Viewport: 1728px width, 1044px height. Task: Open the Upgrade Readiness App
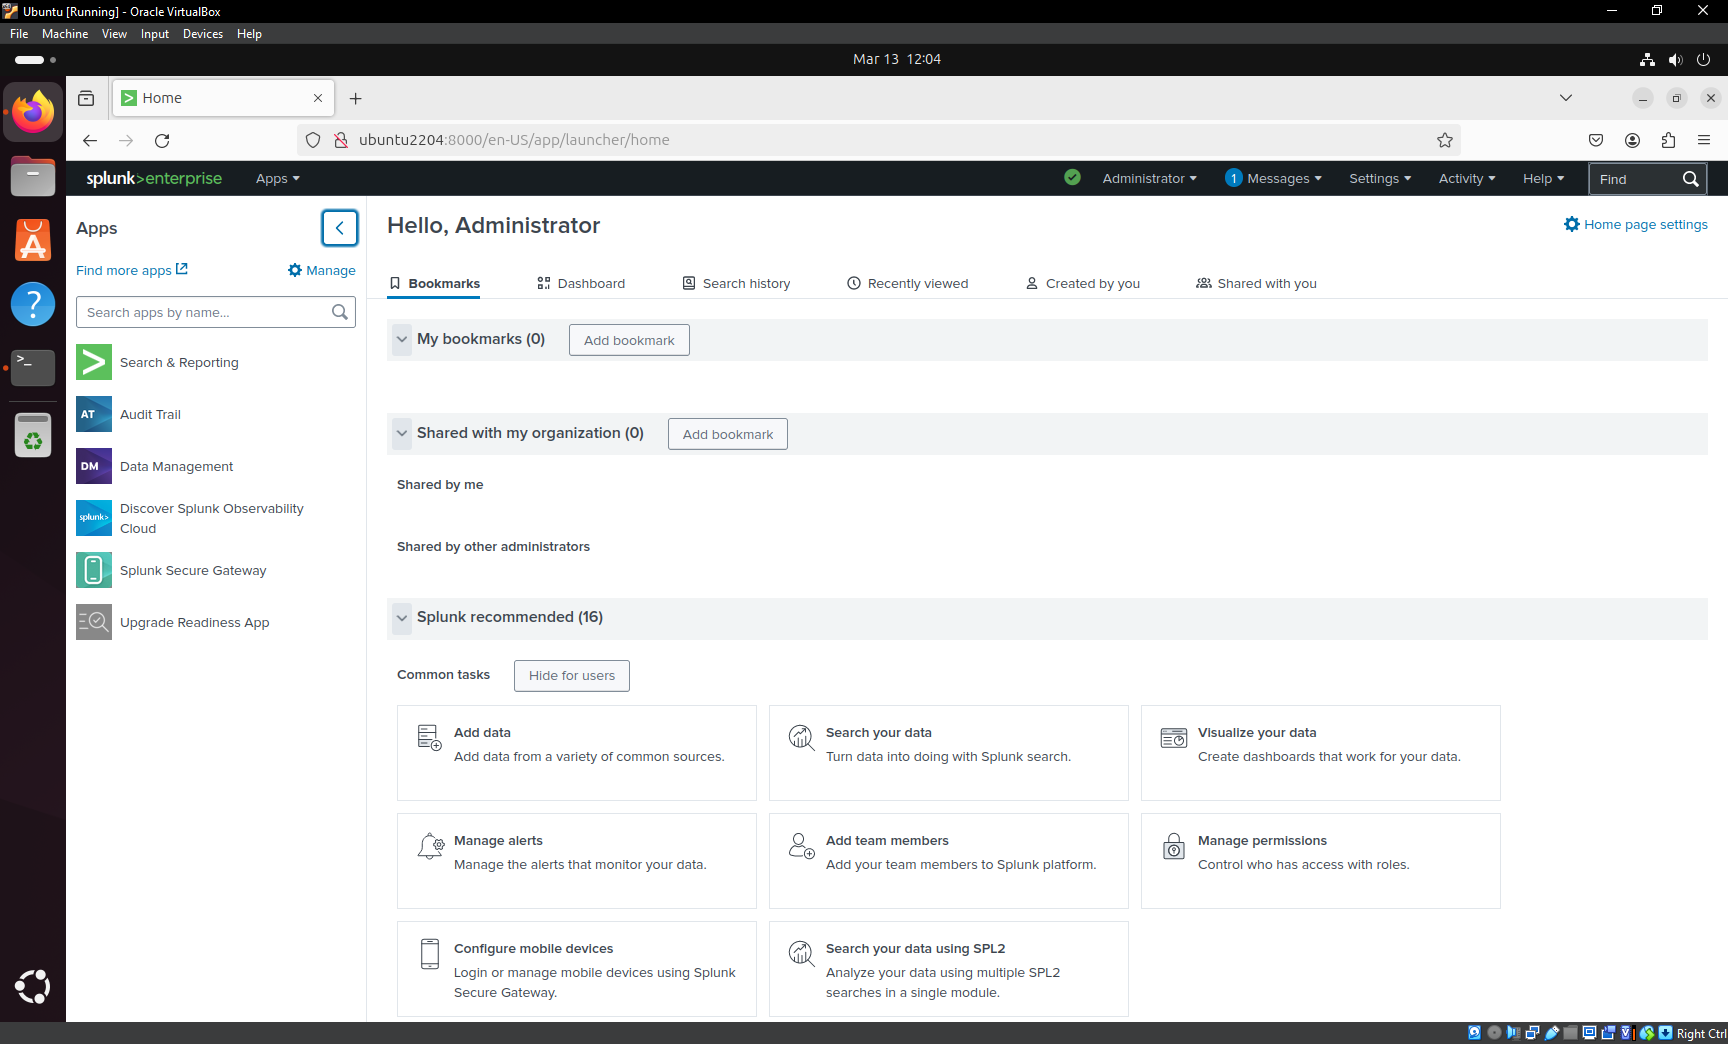[x=194, y=622]
